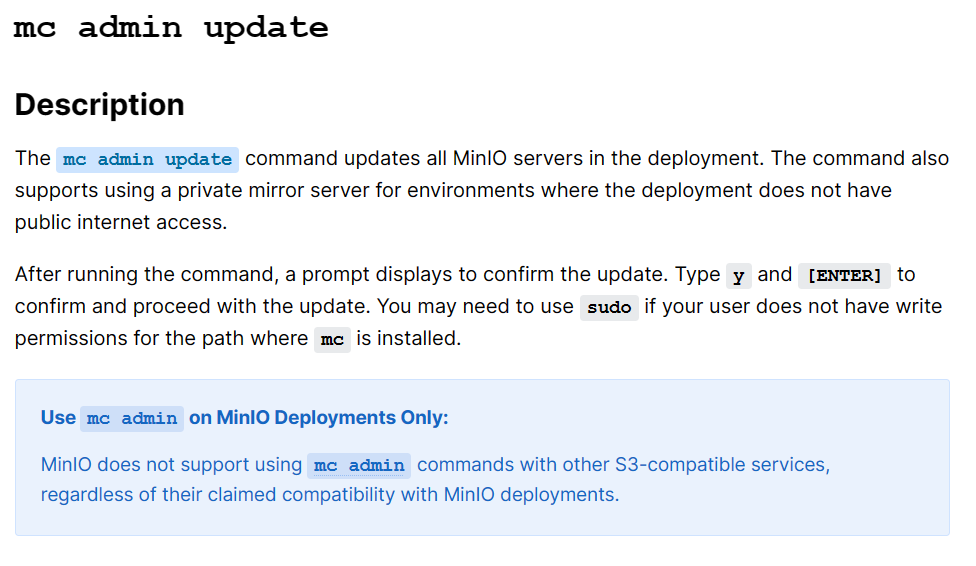Click the standalone 'mc' inline code snippet
This screenshot has height=566, width=976.
tap(332, 339)
